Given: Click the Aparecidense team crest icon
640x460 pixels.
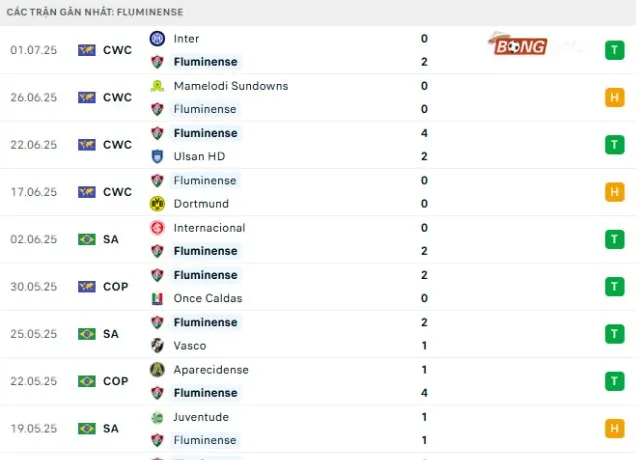Looking at the screenshot, I should pos(157,370).
